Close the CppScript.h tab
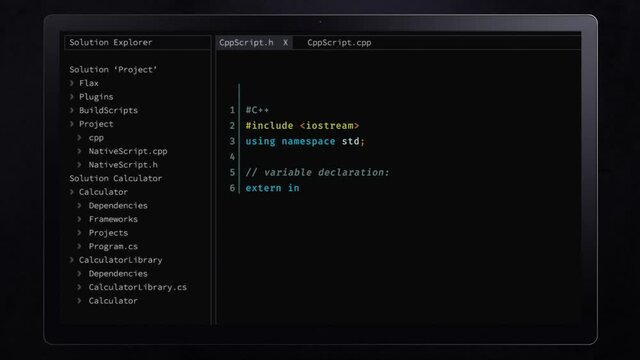Image resolution: width=640 pixels, height=360 pixels. coord(285,42)
